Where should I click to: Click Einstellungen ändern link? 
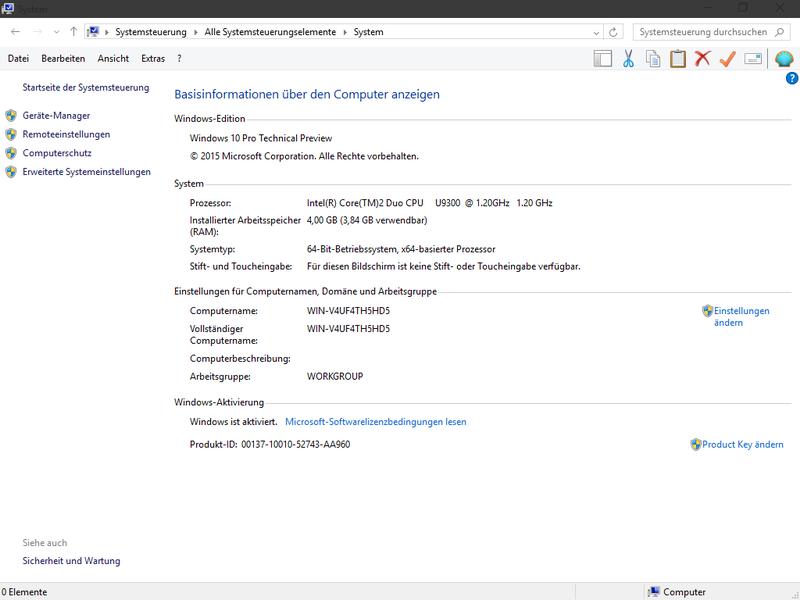click(741, 316)
